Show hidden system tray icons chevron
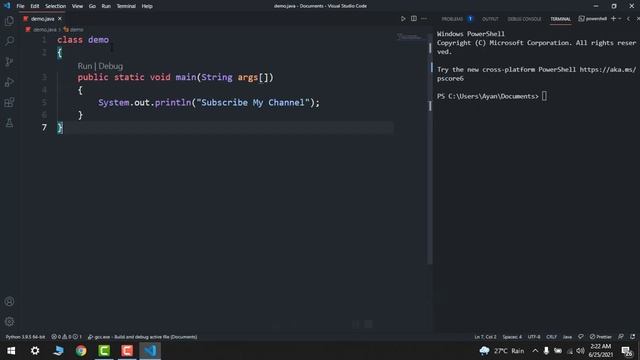The width and height of the screenshot is (640, 360). pos(535,351)
